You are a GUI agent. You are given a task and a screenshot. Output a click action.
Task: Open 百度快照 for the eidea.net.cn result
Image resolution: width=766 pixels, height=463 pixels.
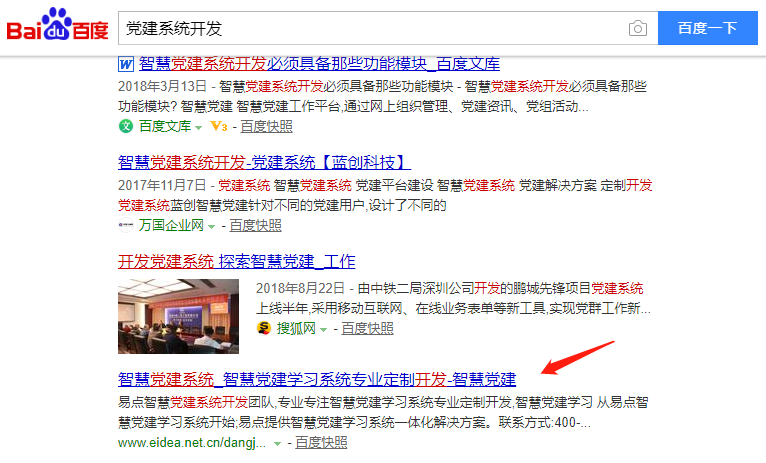(x=321, y=442)
